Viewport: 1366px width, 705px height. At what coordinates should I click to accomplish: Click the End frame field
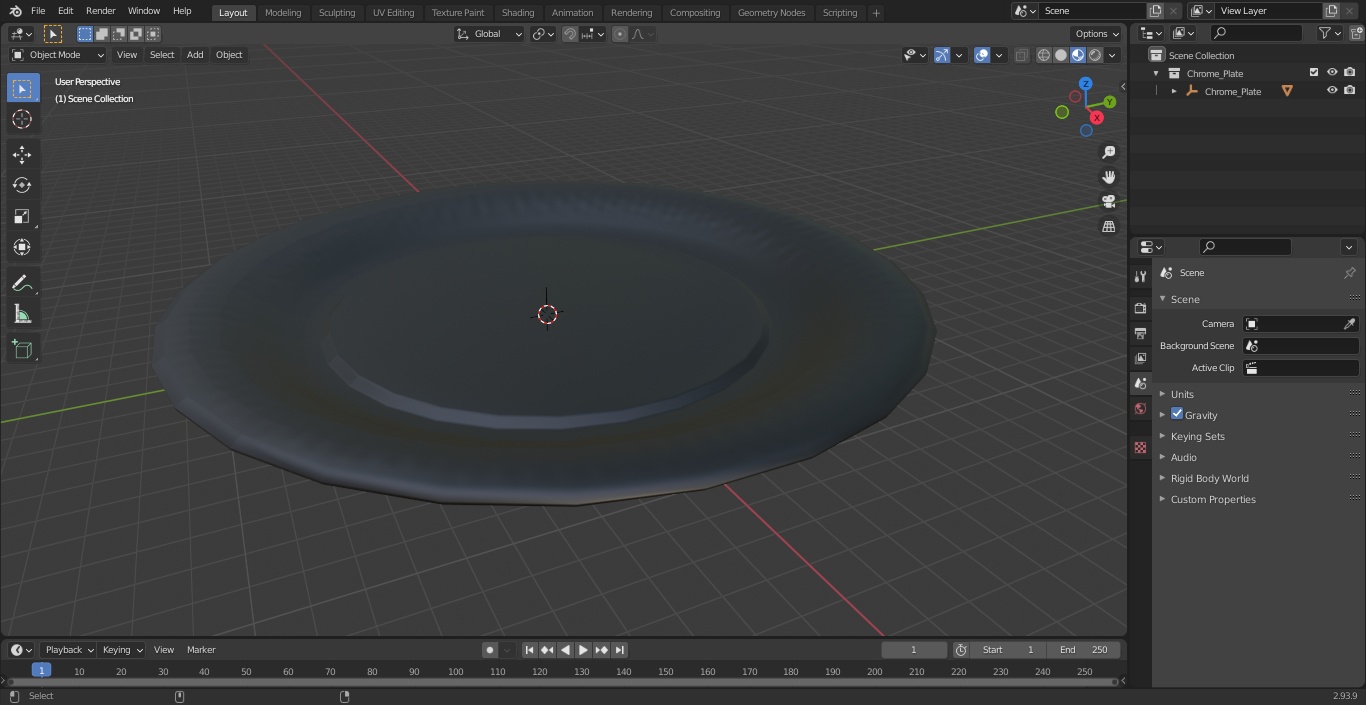coord(1084,650)
